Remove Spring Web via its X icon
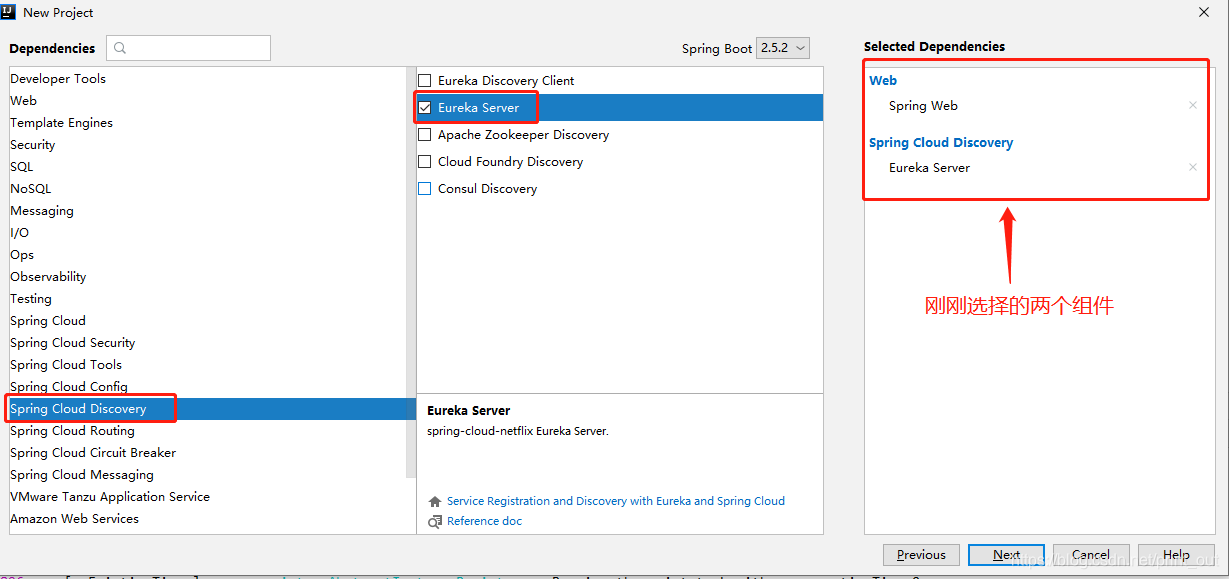The width and height of the screenshot is (1229, 579). point(1192,105)
